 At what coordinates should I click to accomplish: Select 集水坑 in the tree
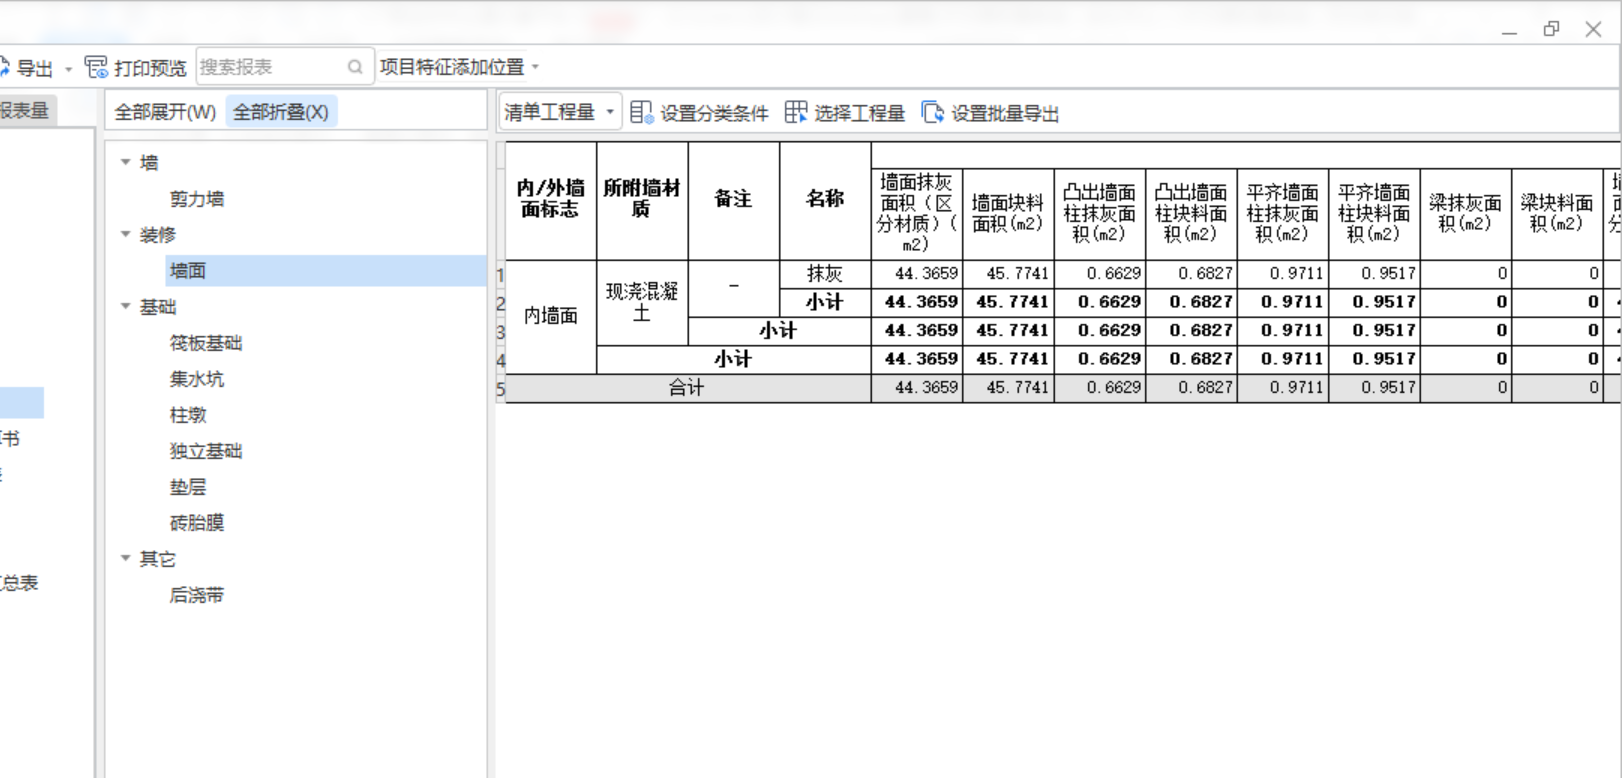click(x=197, y=379)
